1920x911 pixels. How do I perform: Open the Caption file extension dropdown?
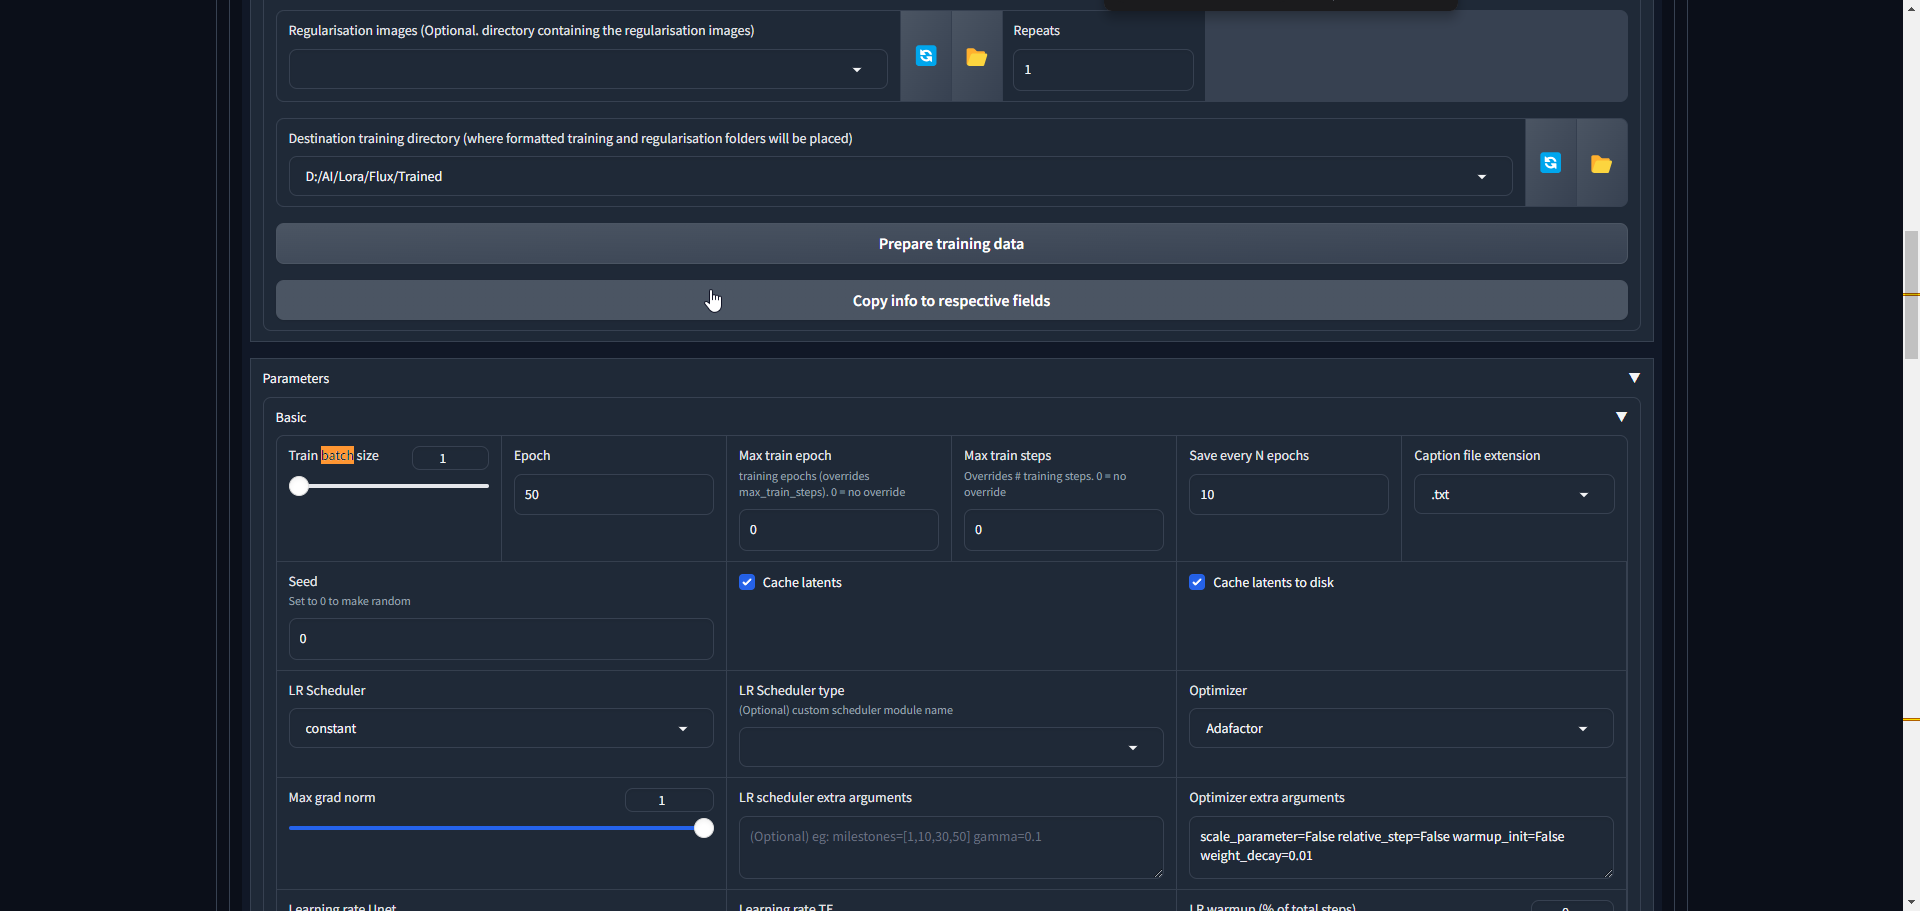[1514, 494]
